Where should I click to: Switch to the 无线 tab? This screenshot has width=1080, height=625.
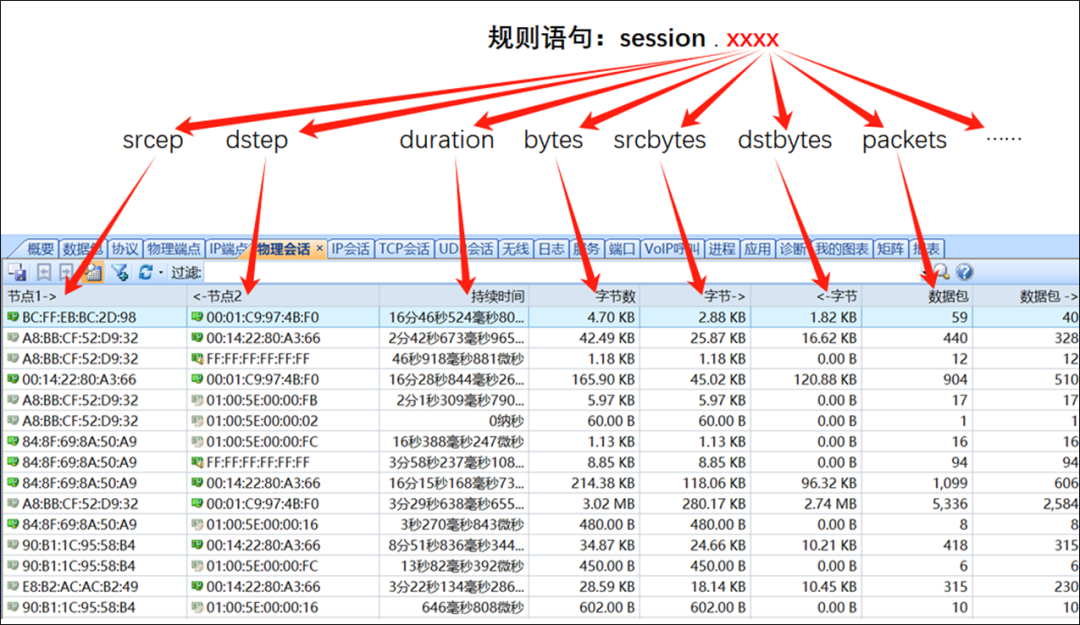(x=515, y=249)
